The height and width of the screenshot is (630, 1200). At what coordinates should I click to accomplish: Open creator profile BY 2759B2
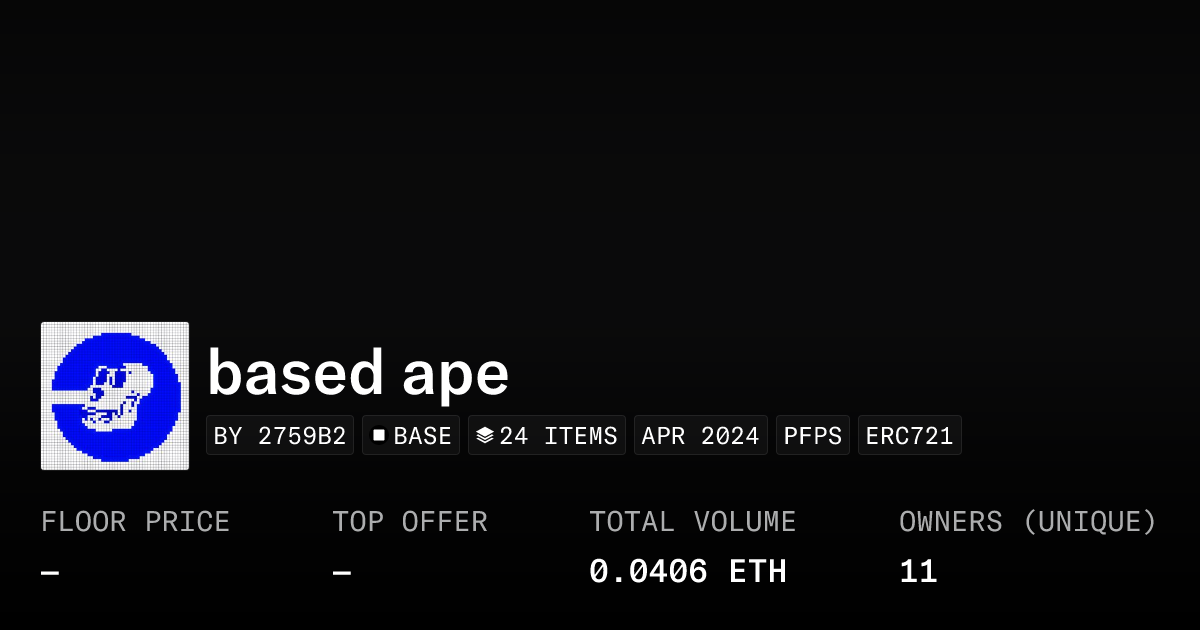[x=280, y=436]
